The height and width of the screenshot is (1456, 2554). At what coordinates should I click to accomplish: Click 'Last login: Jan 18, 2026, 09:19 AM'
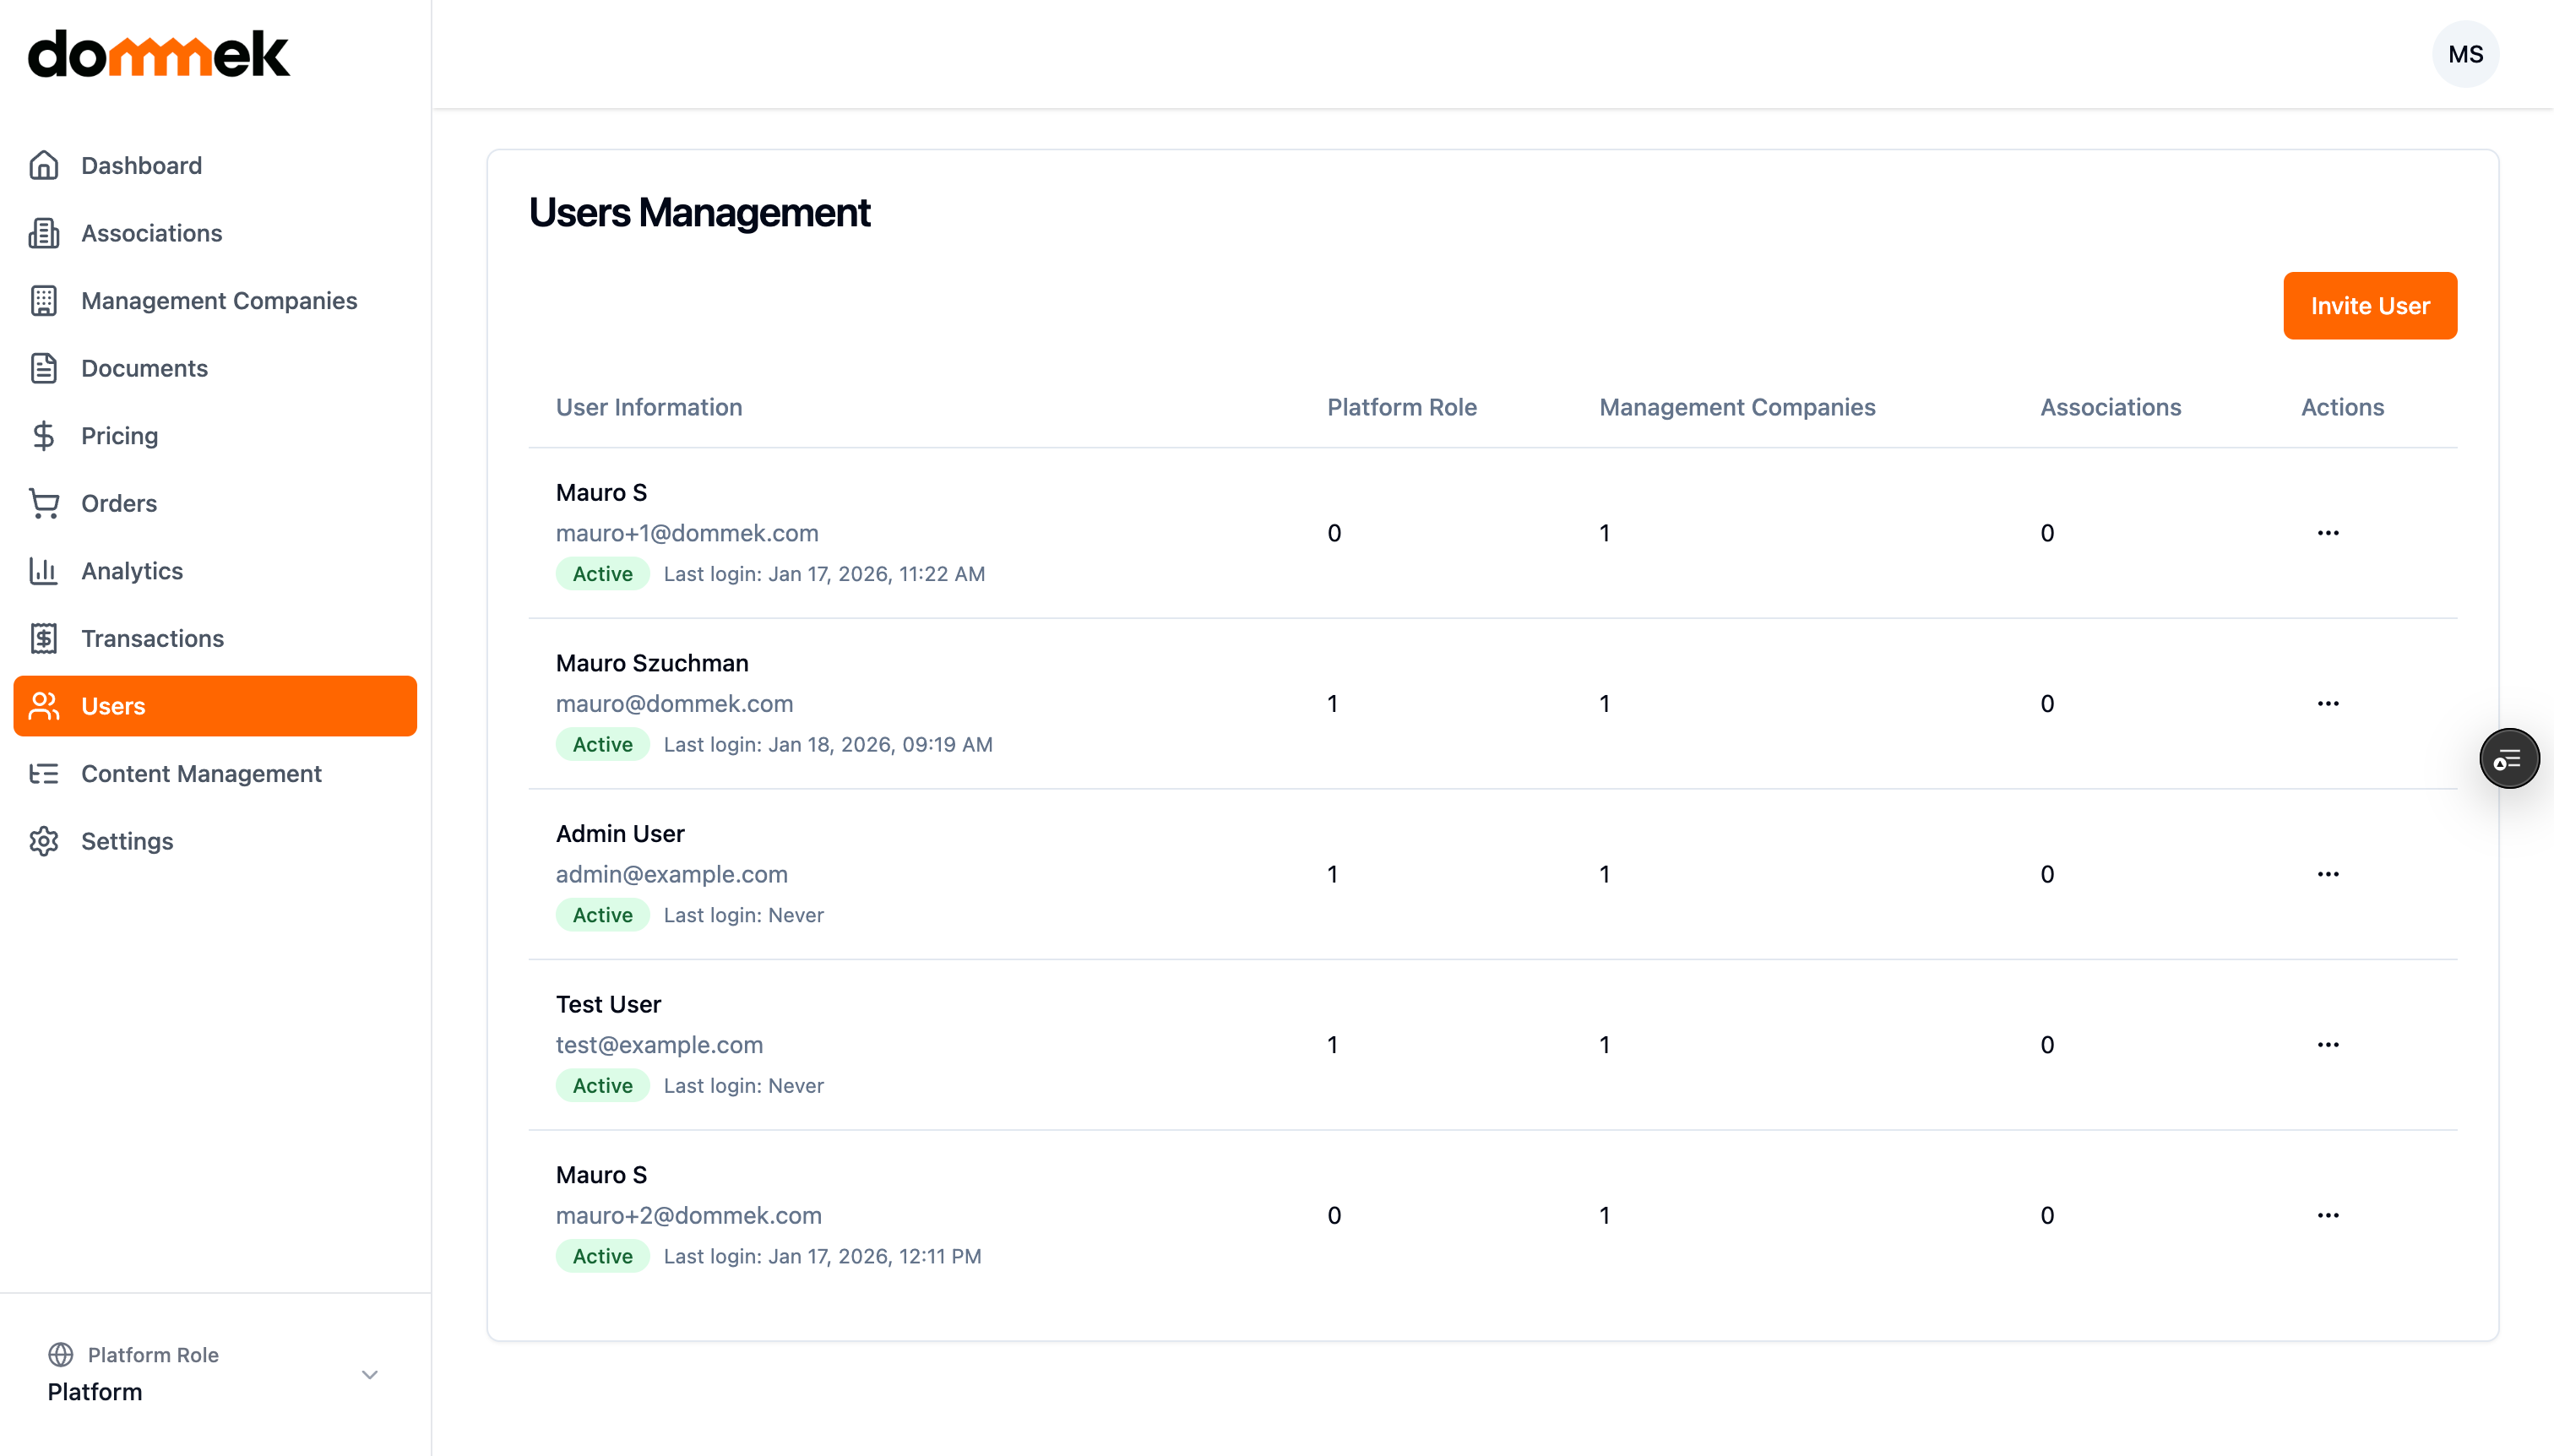[x=828, y=744]
